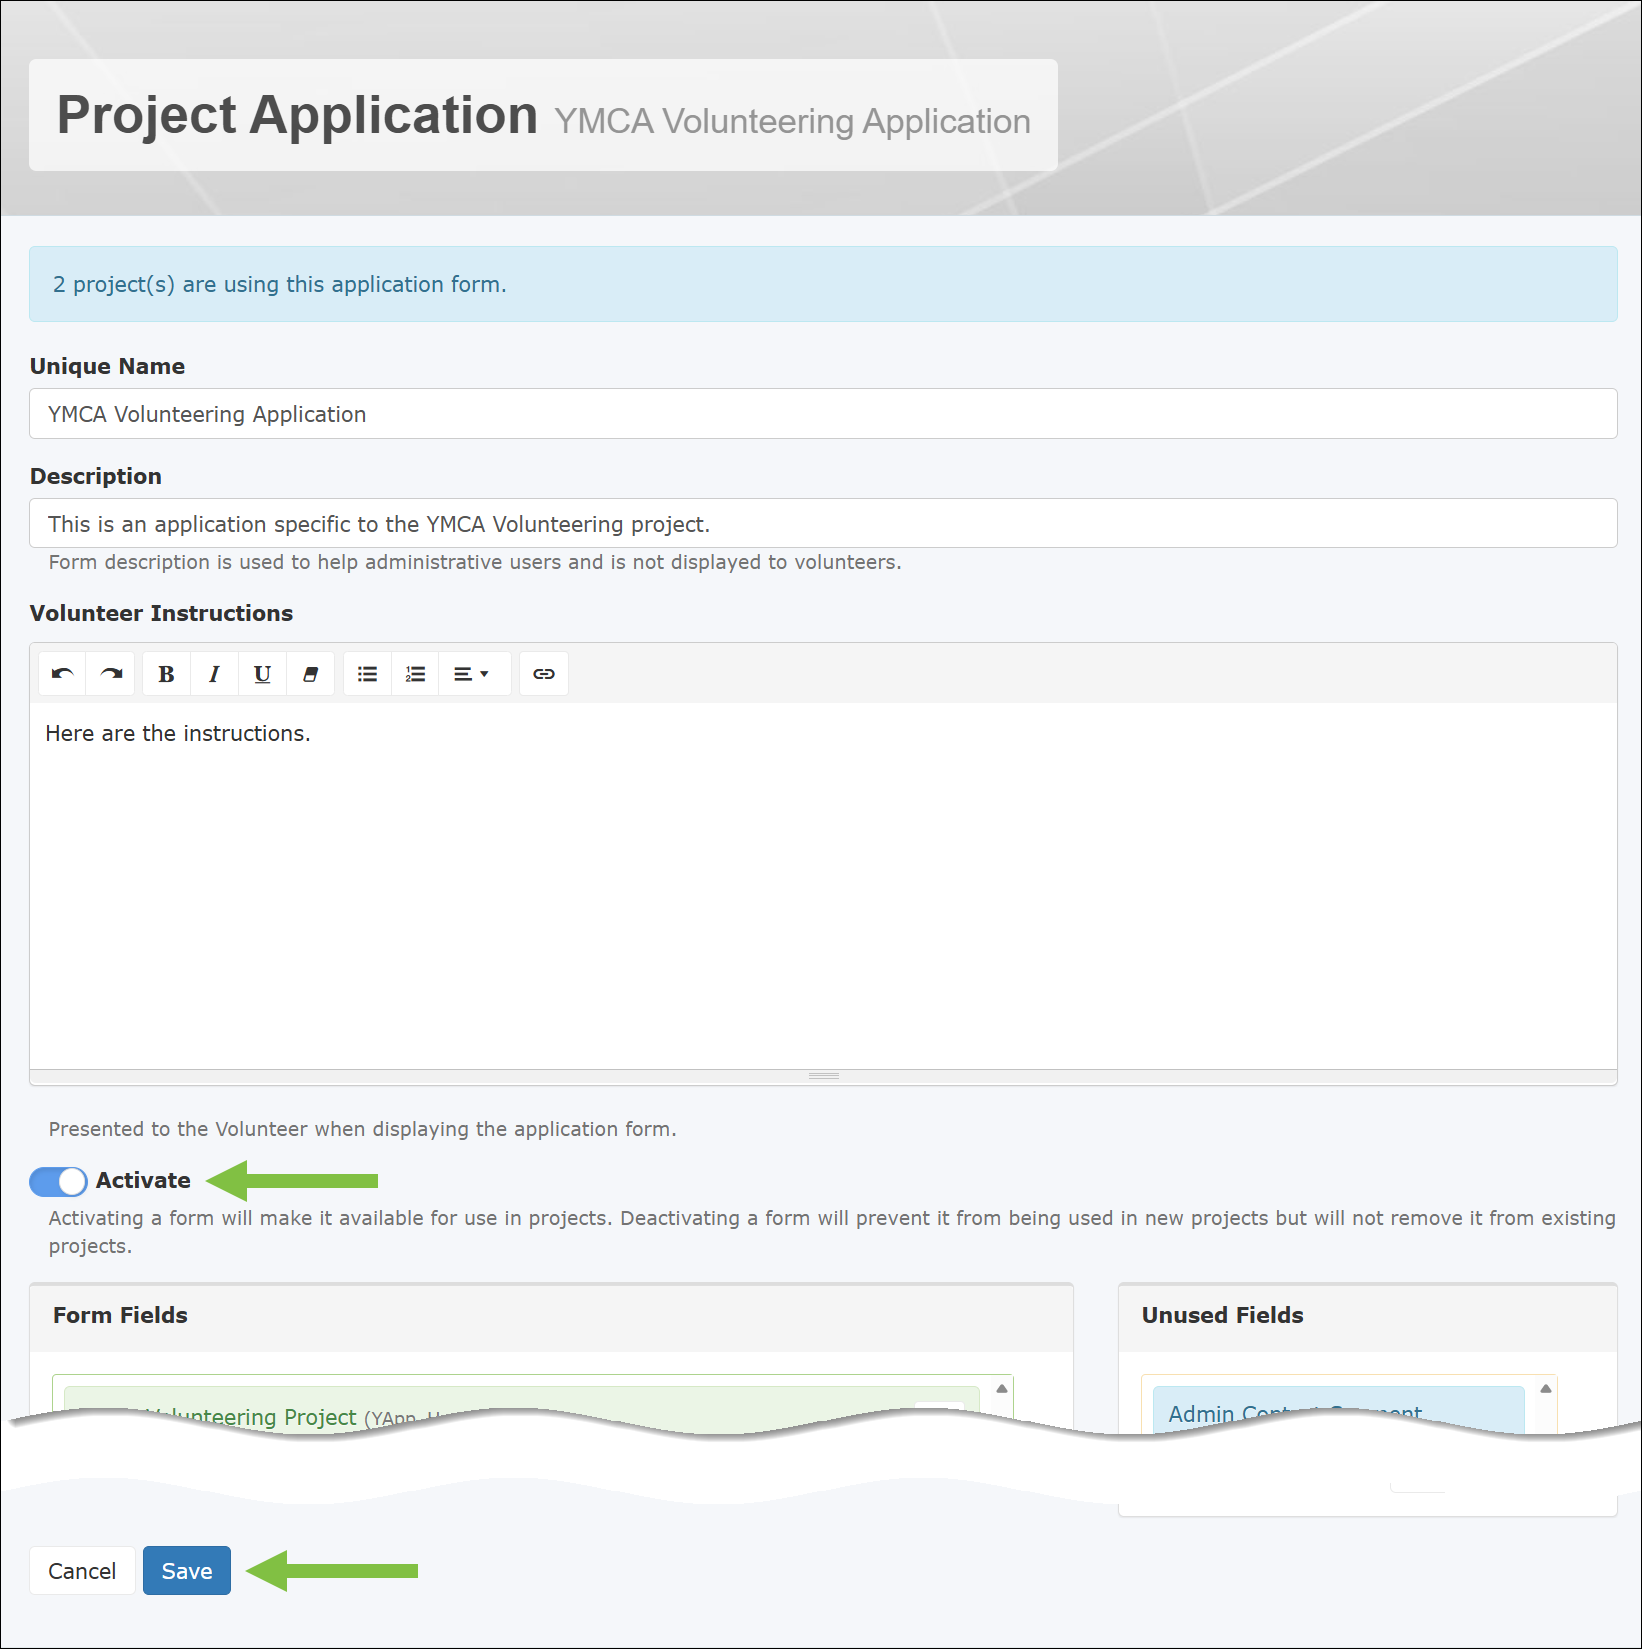Toggle the Activate switch

[x=58, y=1181]
